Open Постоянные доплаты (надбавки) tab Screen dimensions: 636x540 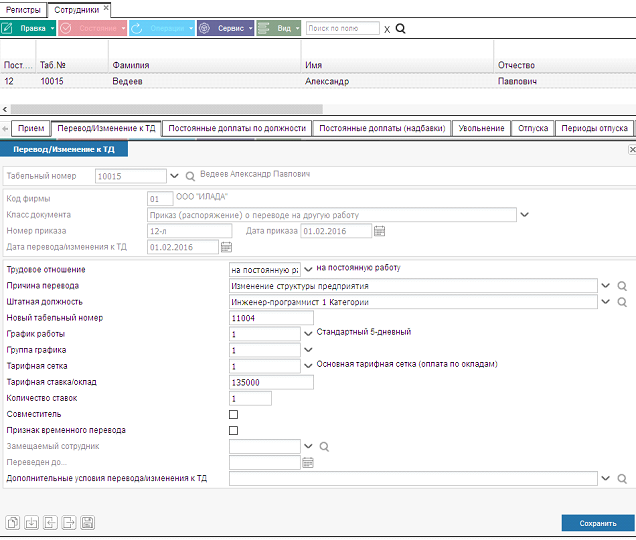coord(382,128)
